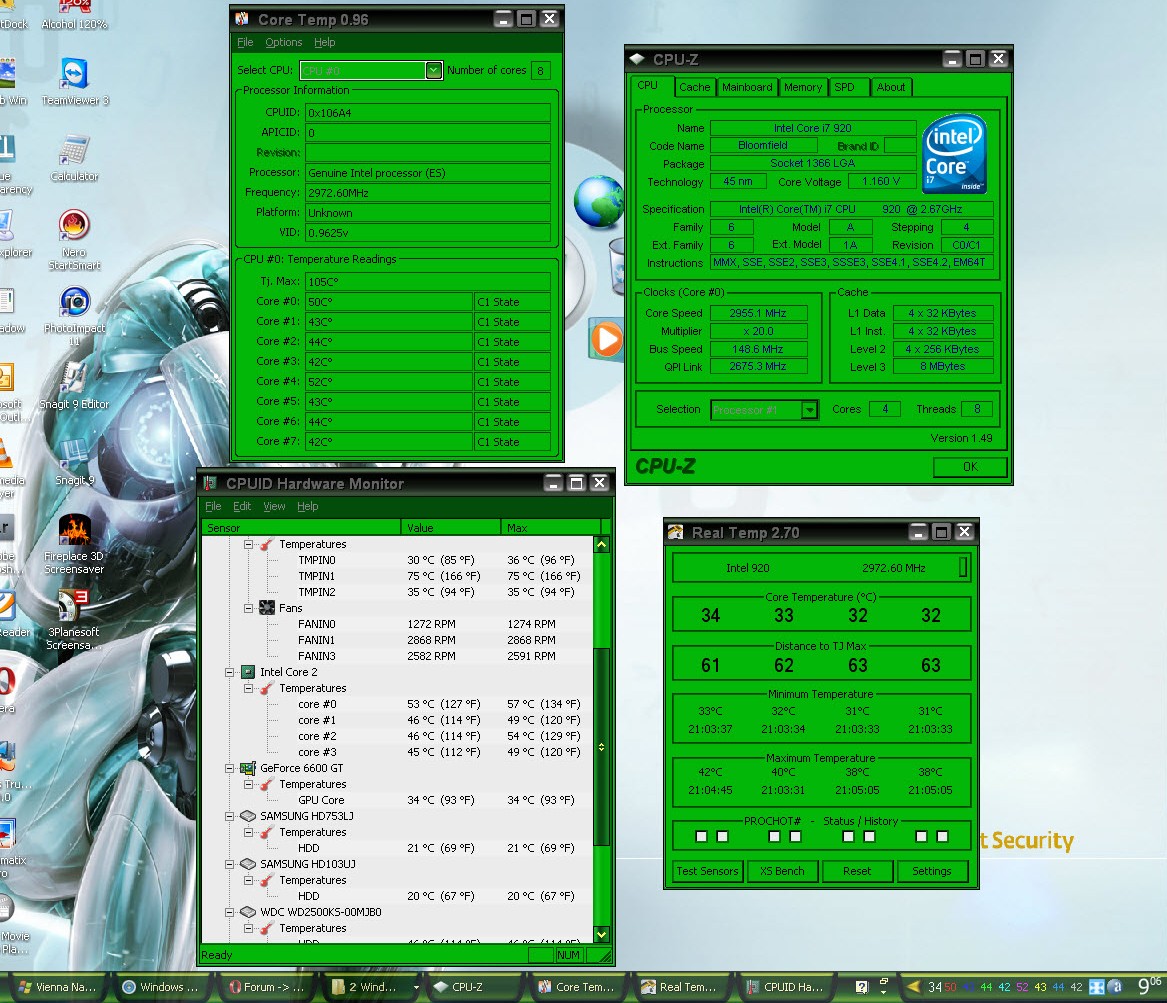Open the Alcohol 120% desktop shortcut
1167x1003 pixels.
pos(74,15)
